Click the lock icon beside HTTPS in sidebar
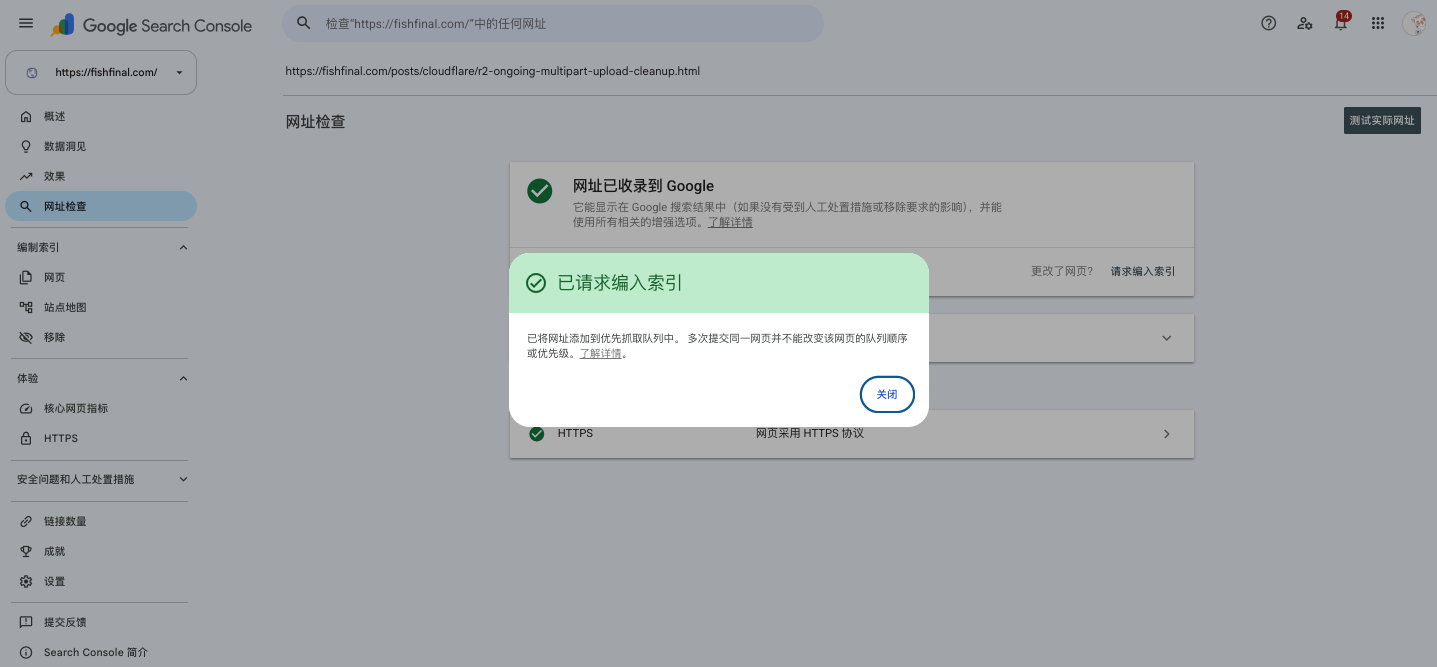The height and width of the screenshot is (667, 1437). [26, 438]
